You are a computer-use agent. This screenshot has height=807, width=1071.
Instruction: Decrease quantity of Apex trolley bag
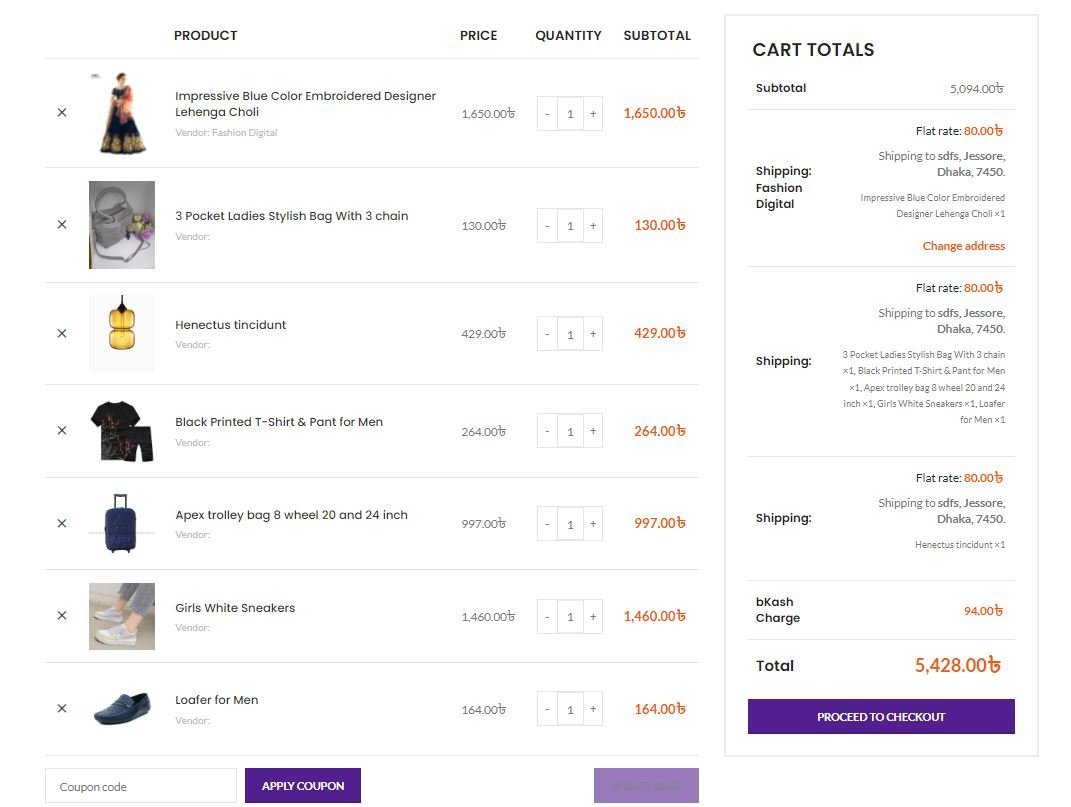pos(547,523)
